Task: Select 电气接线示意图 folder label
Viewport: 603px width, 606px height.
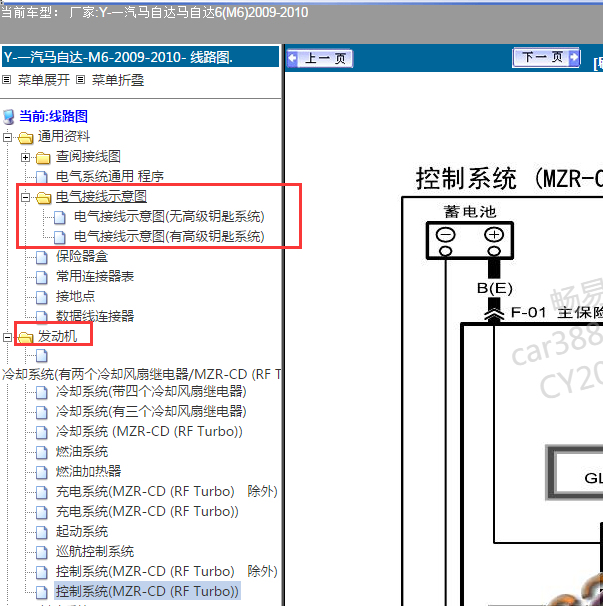Action: coord(101,196)
